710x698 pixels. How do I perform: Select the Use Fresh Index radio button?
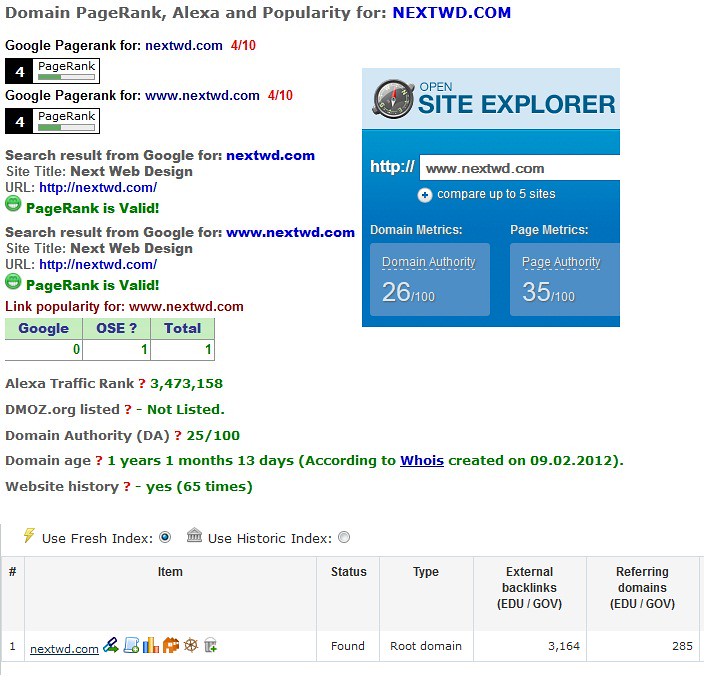pos(165,537)
